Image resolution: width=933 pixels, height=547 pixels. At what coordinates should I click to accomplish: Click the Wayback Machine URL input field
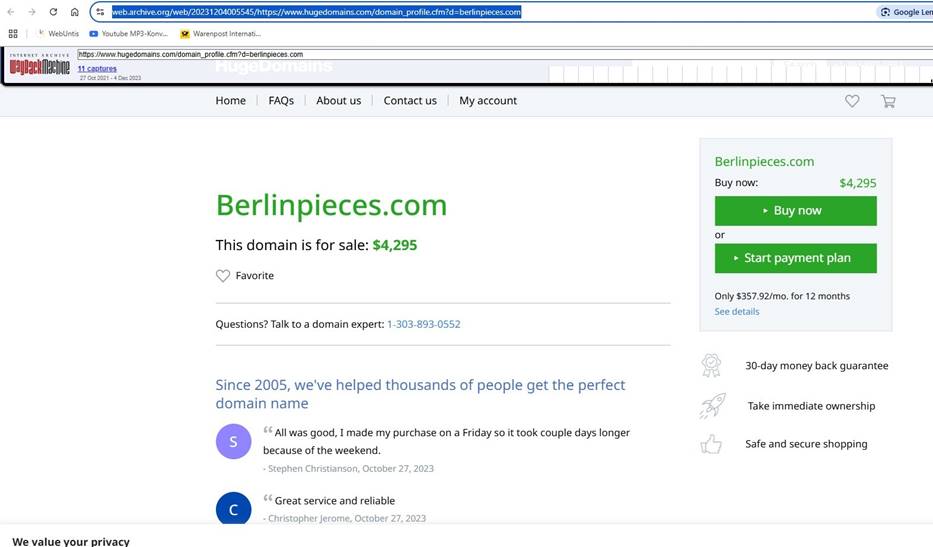pyautogui.click(x=505, y=54)
